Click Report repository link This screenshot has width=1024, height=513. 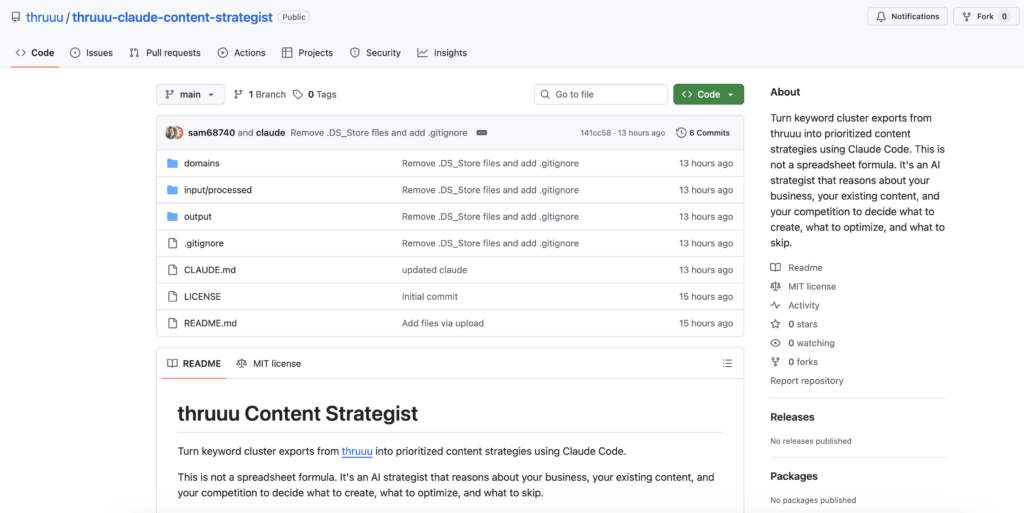[x=806, y=381]
